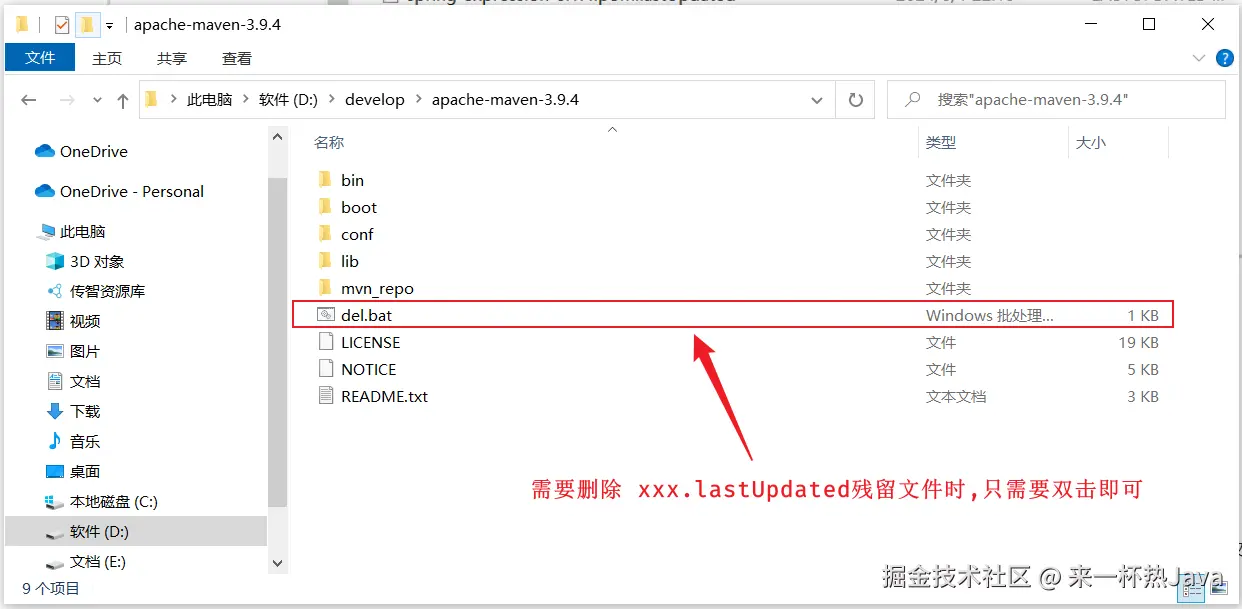This screenshot has height=609, width=1242.
Task: Select the README.txt file name
Action: 384,396
